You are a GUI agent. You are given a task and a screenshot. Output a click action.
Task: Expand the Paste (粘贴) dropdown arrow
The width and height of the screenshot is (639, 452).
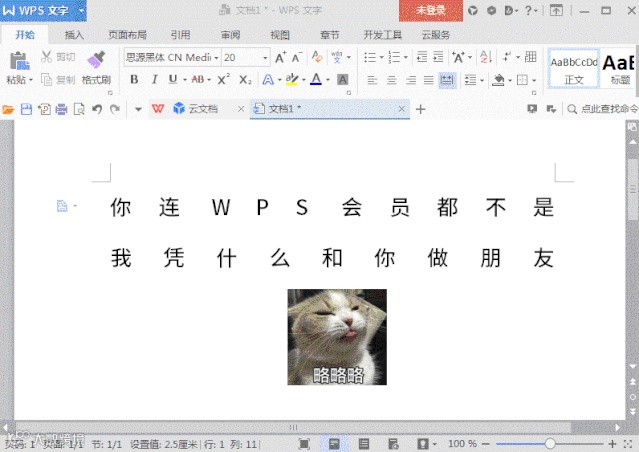pyautogui.click(x=31, y=80)
